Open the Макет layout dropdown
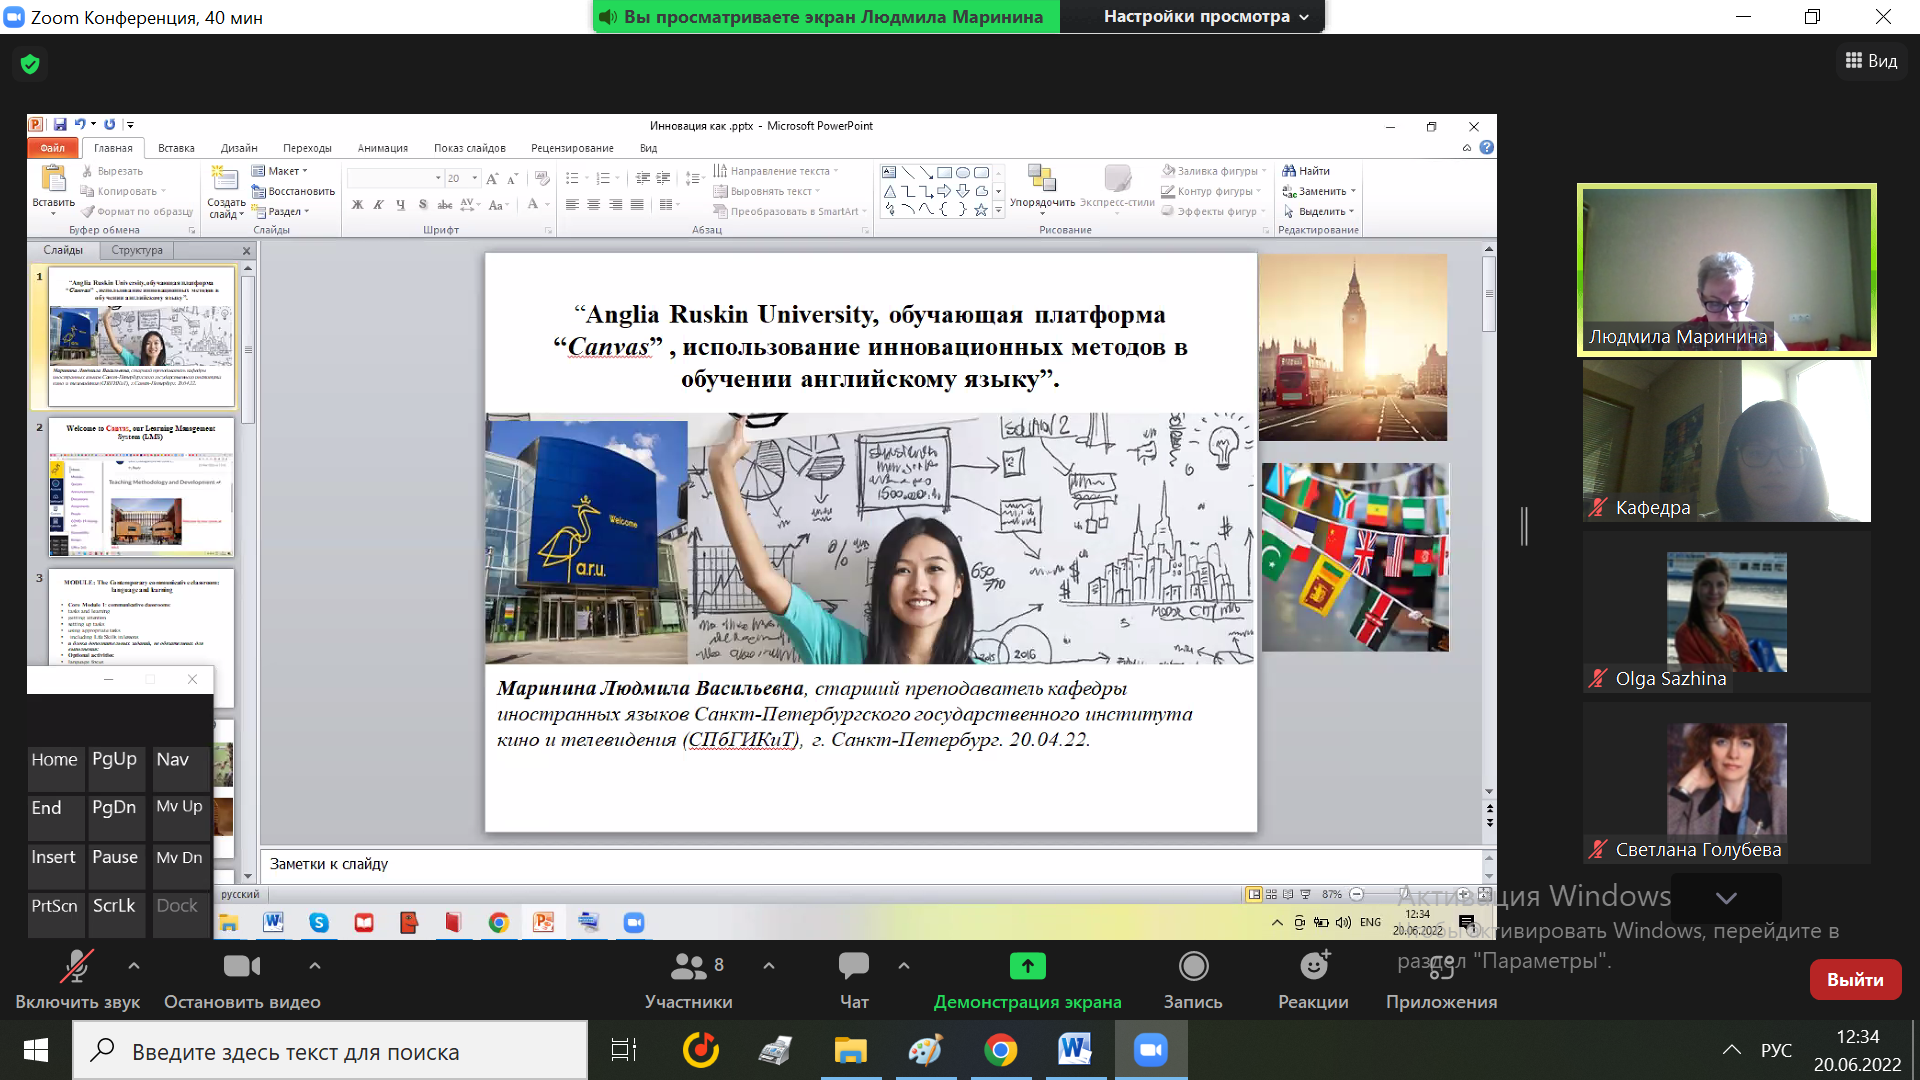1920x1080 pixels. click(280, 171)
